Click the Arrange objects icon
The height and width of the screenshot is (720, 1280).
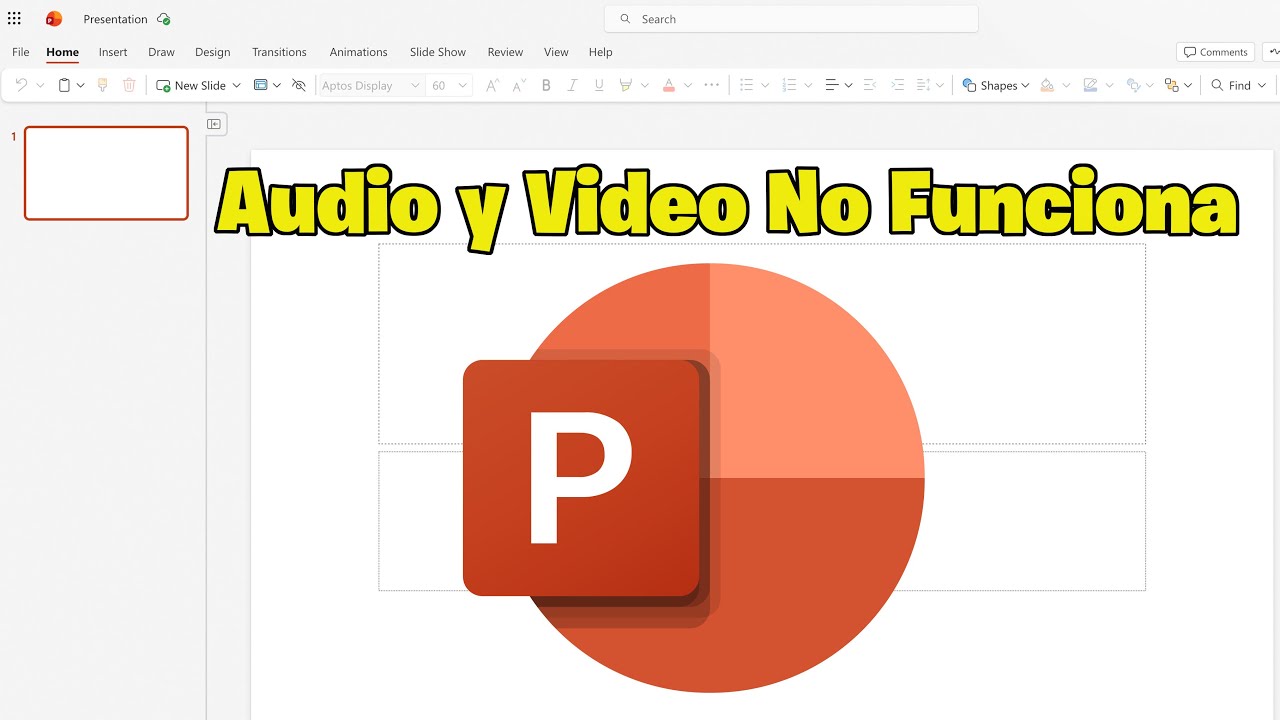pyautogui.click(x=1172, y=85)
